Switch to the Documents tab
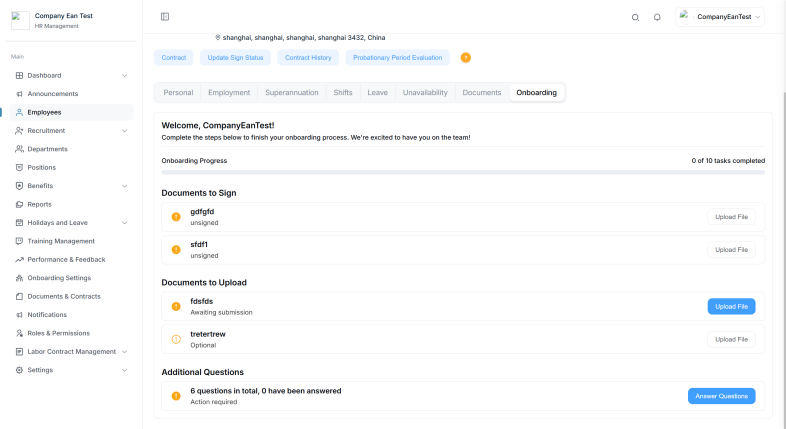This screenshot has width=786, height=429. (x=481, y=93)
